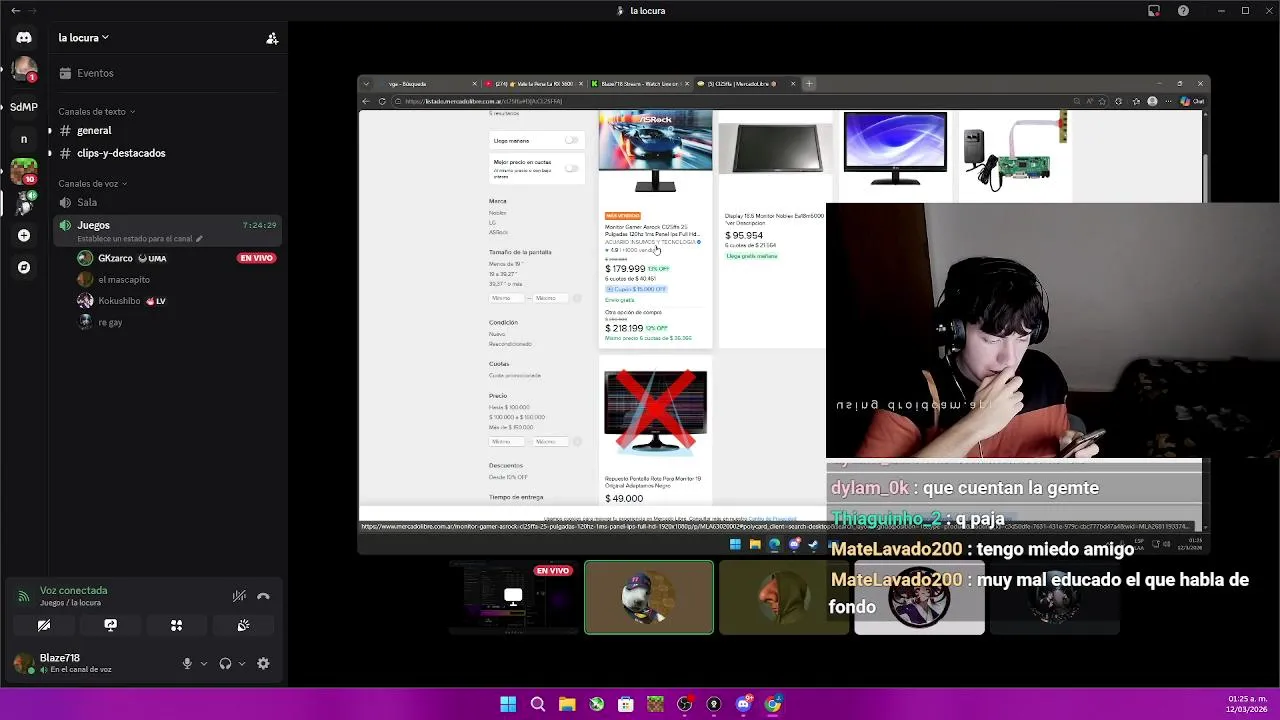1280x720 pixels.
Task: Disconnect from voice with hang-up icon
Action: coord(264,596)
